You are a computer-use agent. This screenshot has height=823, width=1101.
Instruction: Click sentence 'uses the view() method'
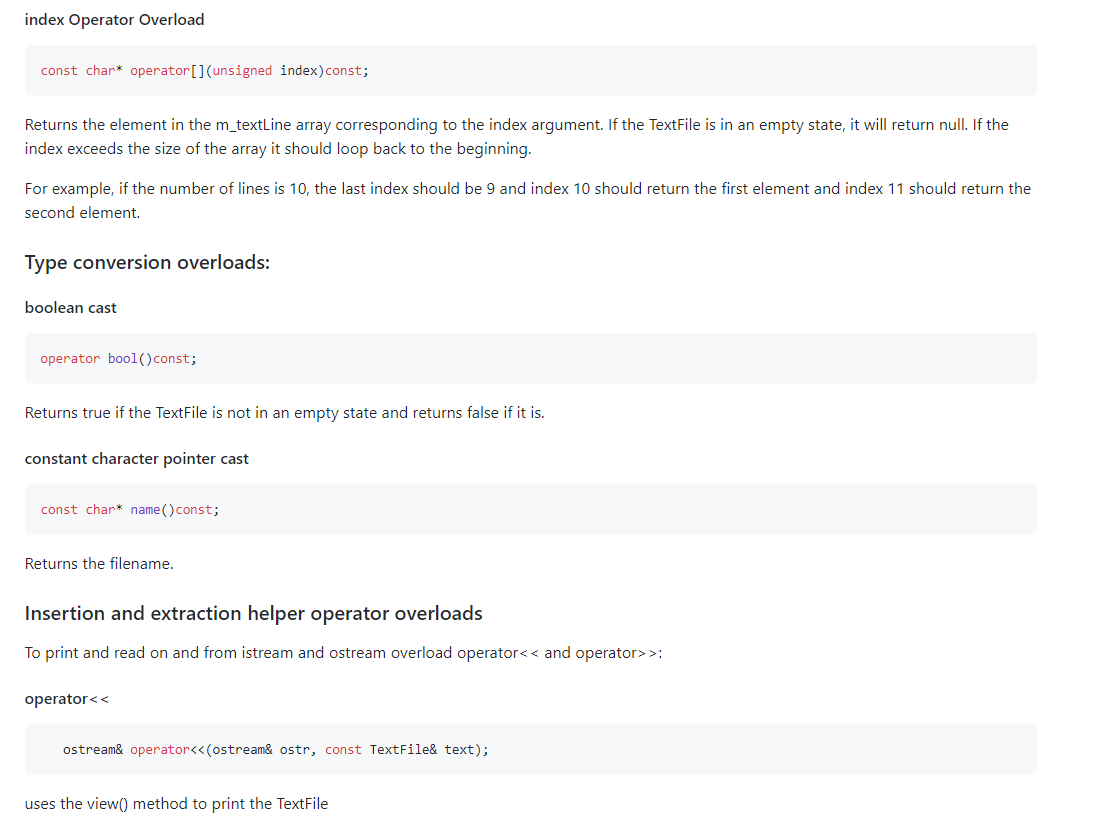point(176,804)
